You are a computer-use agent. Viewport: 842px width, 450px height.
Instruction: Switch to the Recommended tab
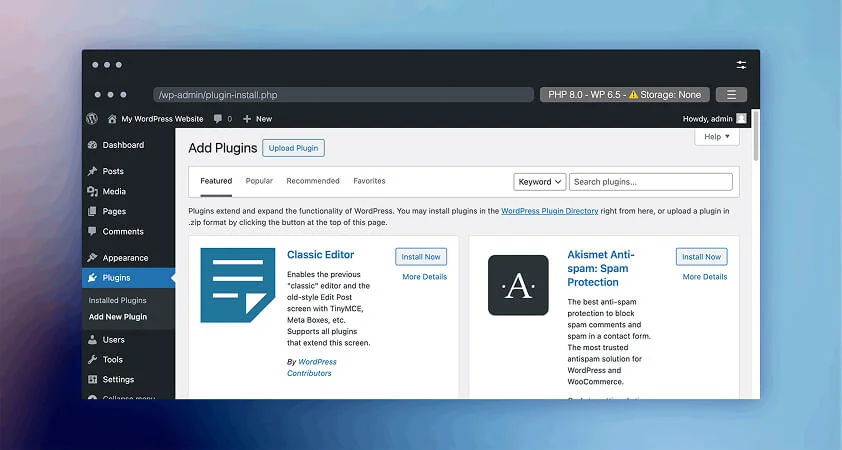[x=313, y=181]
